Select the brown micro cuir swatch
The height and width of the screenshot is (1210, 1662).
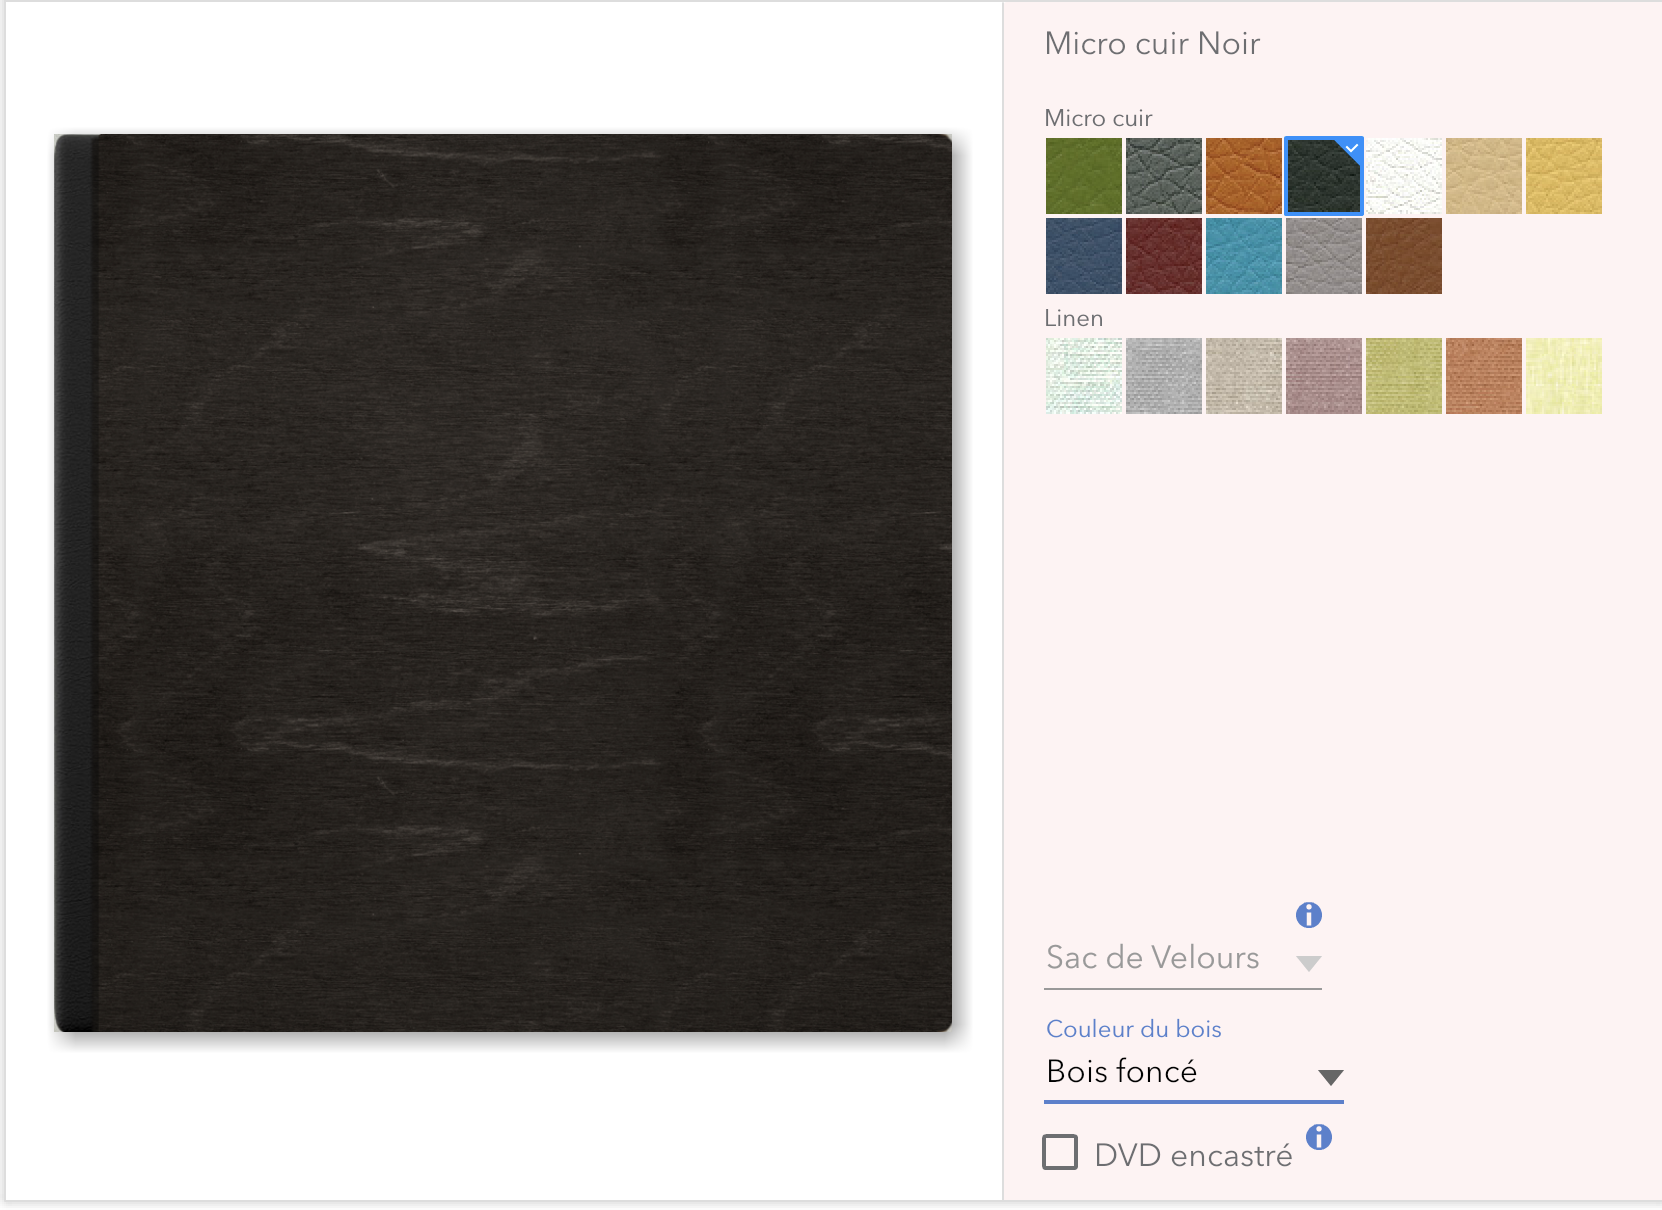[1404, 256]
